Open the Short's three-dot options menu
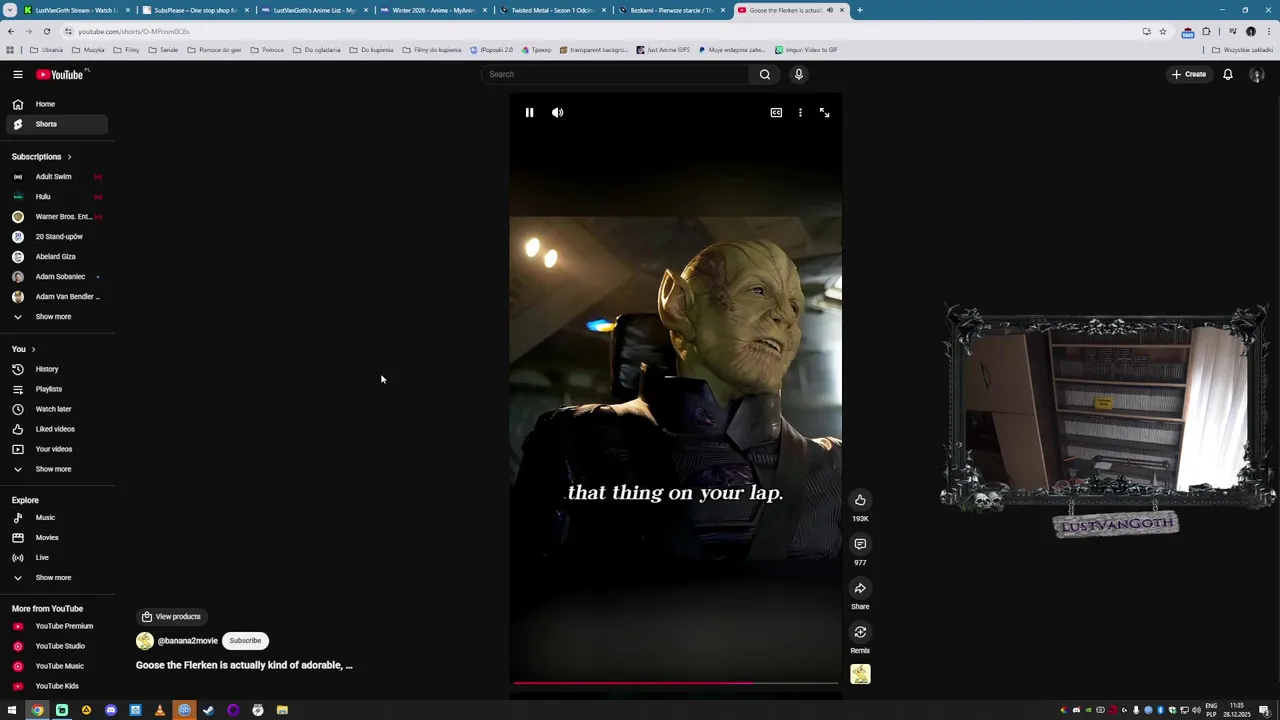Screen dimensions: 1280x720 click(800, 113)
